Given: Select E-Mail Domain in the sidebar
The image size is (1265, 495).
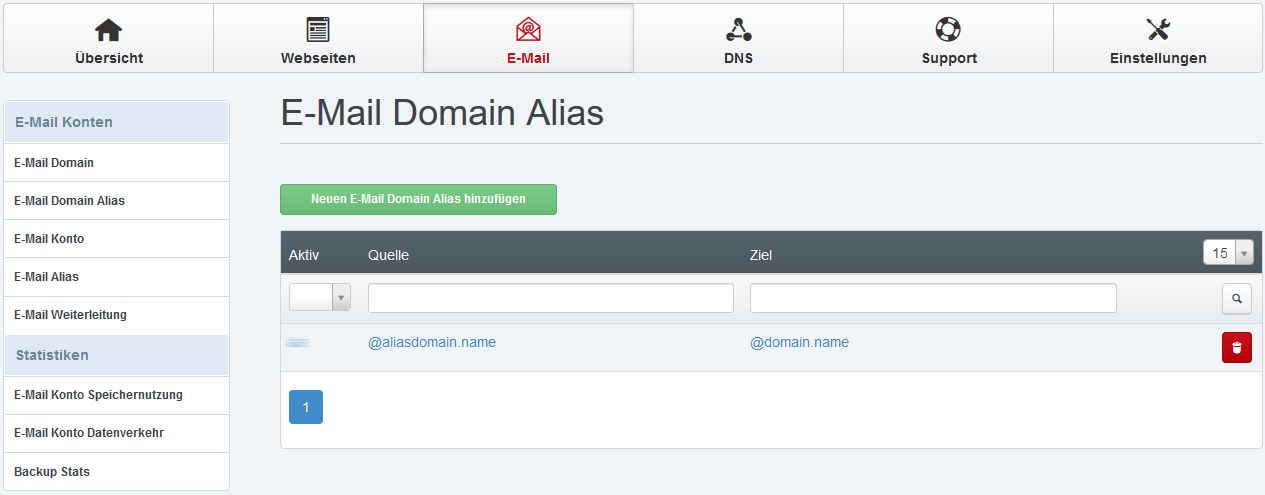Looking at the screenshot, I should point(54,163).
